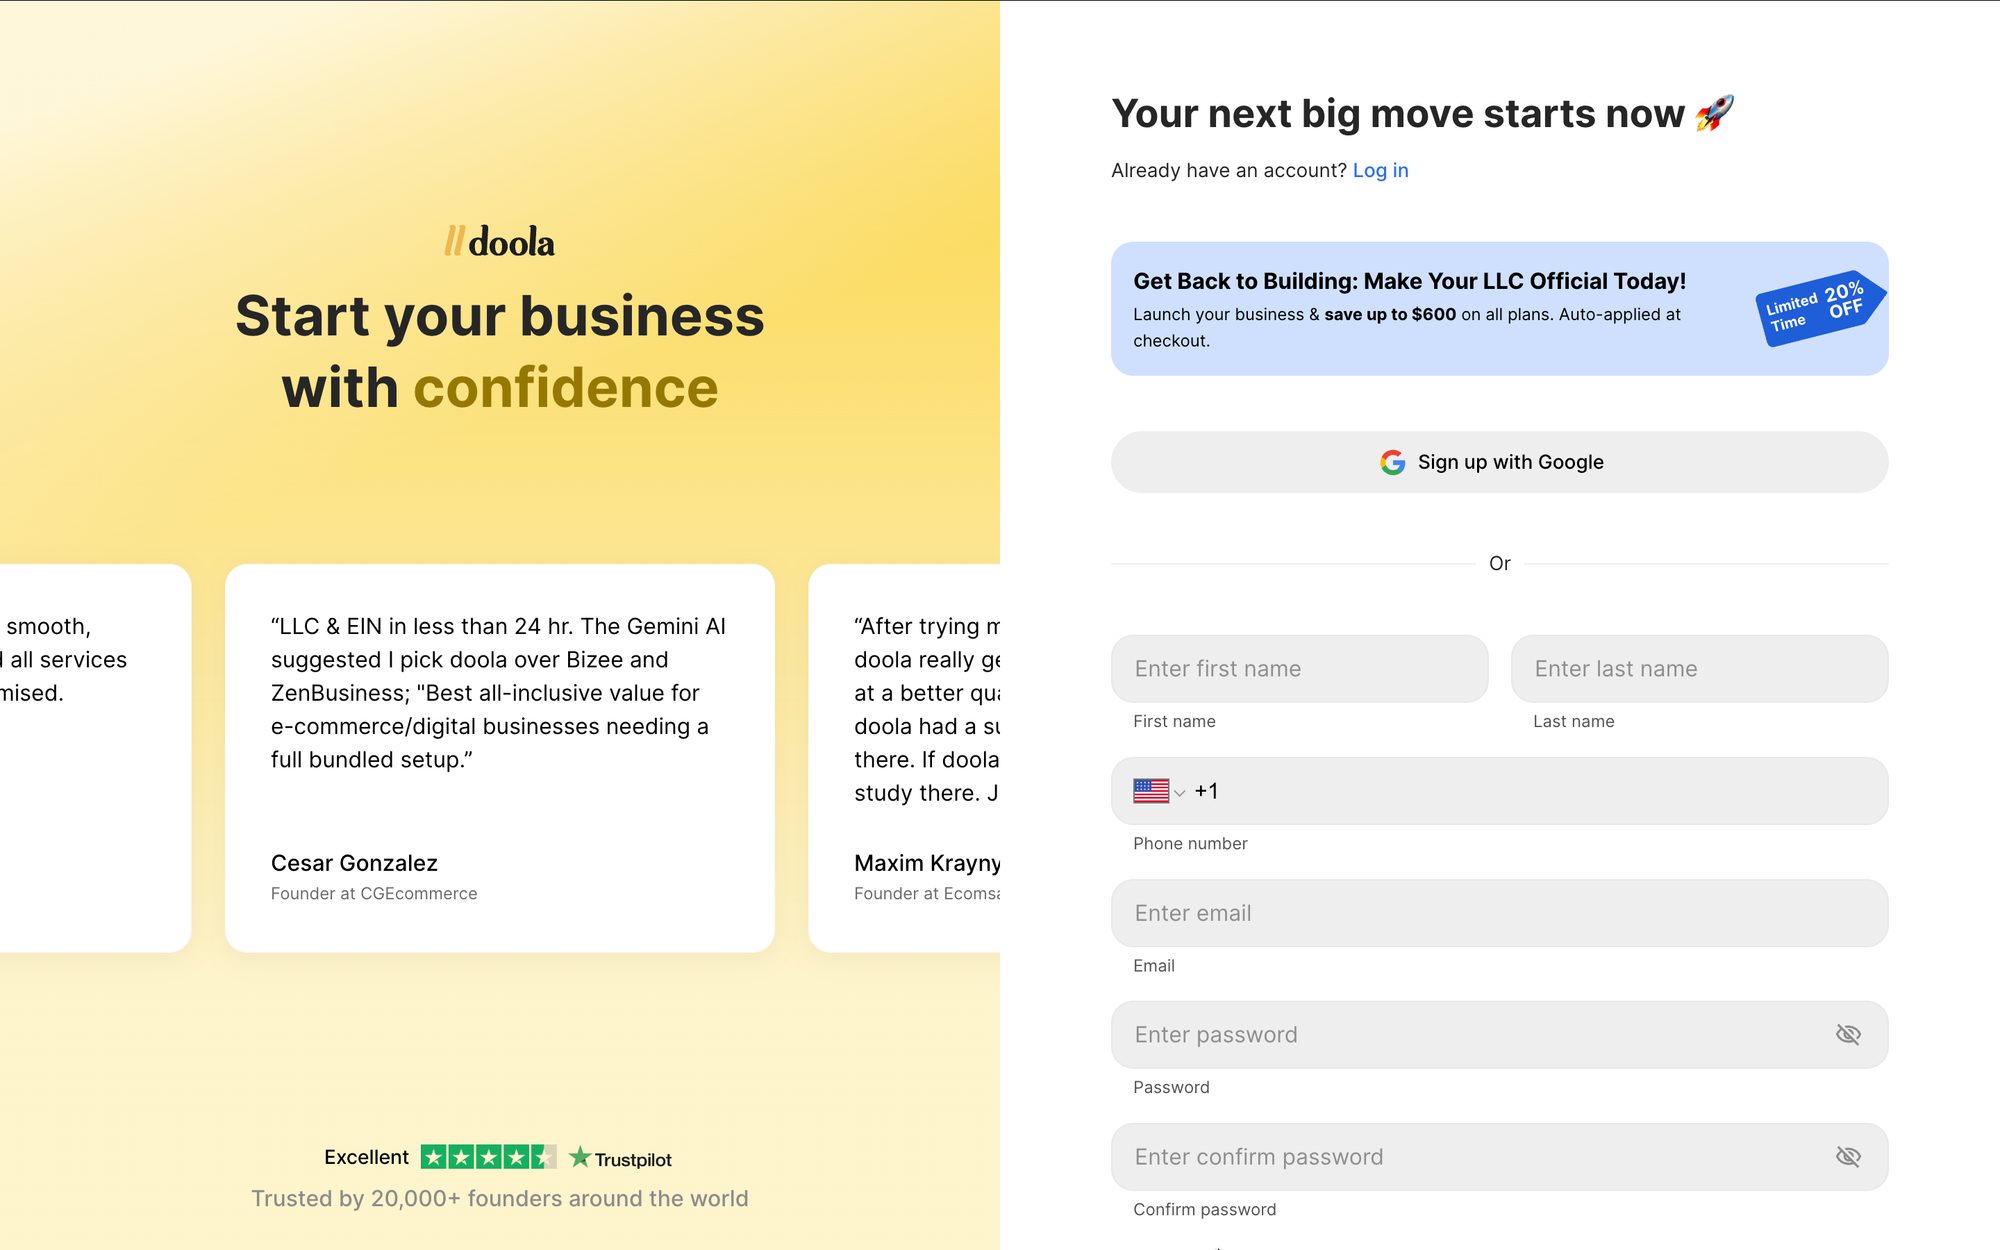Image resolution: width=2000 pixels, height=1250 pixels.
Task: Click the Trustpilot logo
Action: coord(620,1158)
